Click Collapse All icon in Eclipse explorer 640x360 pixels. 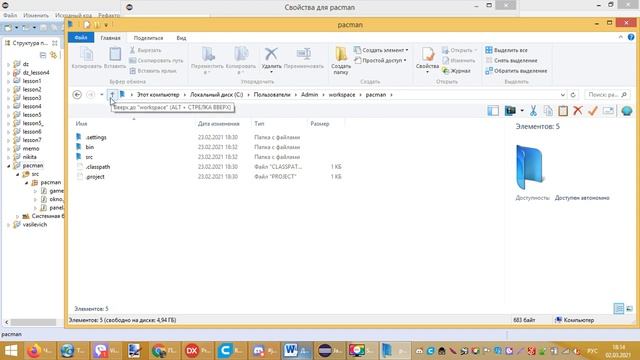pos(43,55)
